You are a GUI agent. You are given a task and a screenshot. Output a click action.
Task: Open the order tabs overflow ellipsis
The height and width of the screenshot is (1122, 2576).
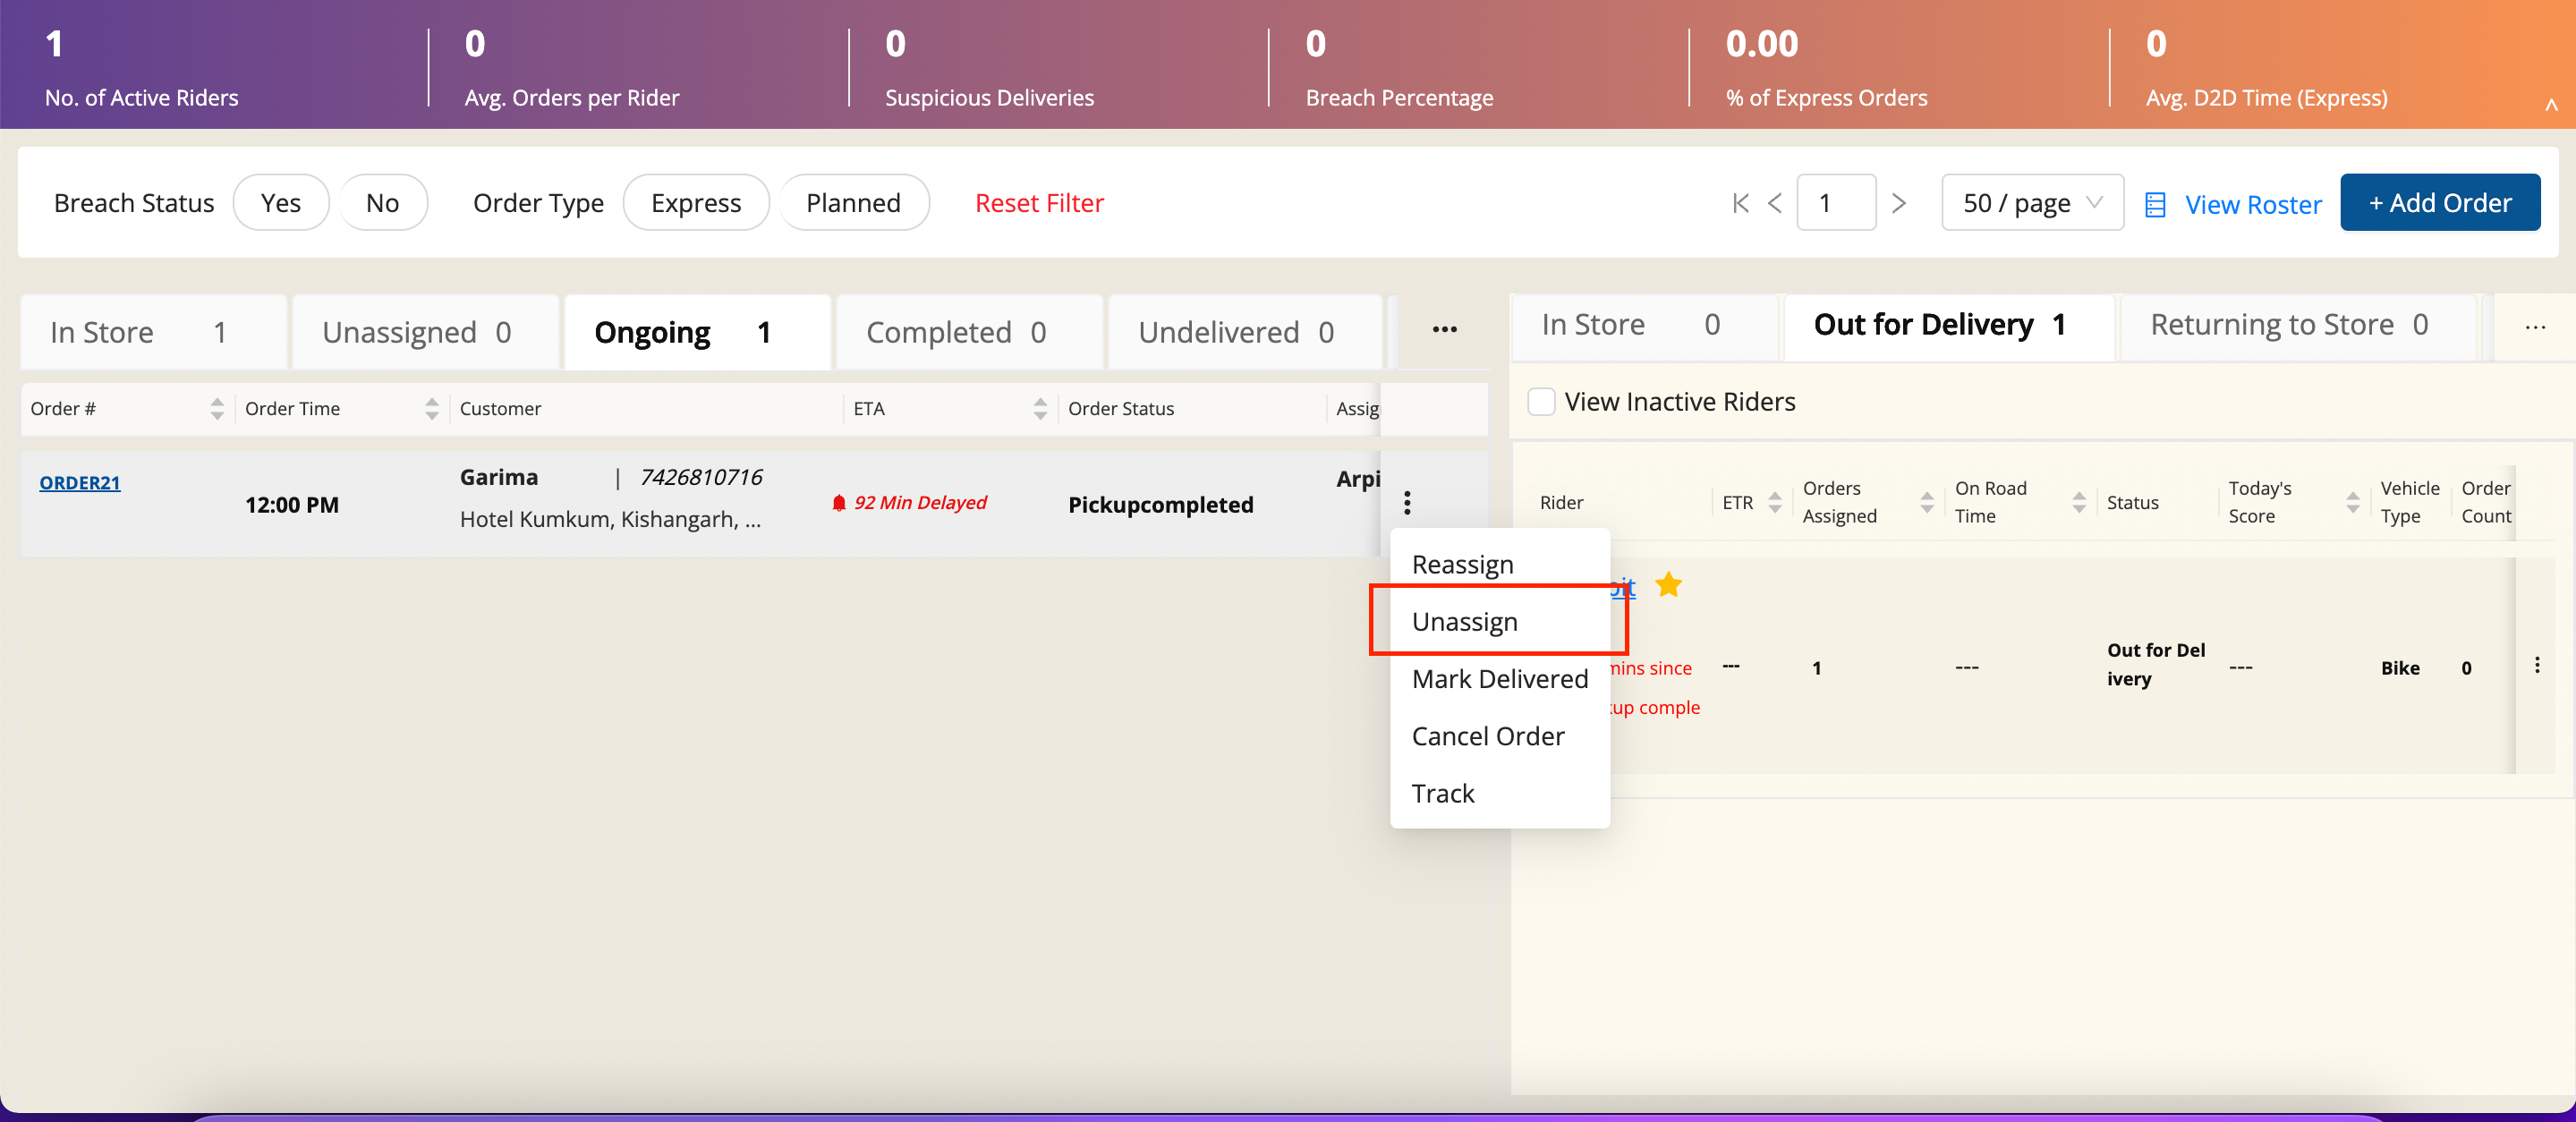(x=1444, y=330)
